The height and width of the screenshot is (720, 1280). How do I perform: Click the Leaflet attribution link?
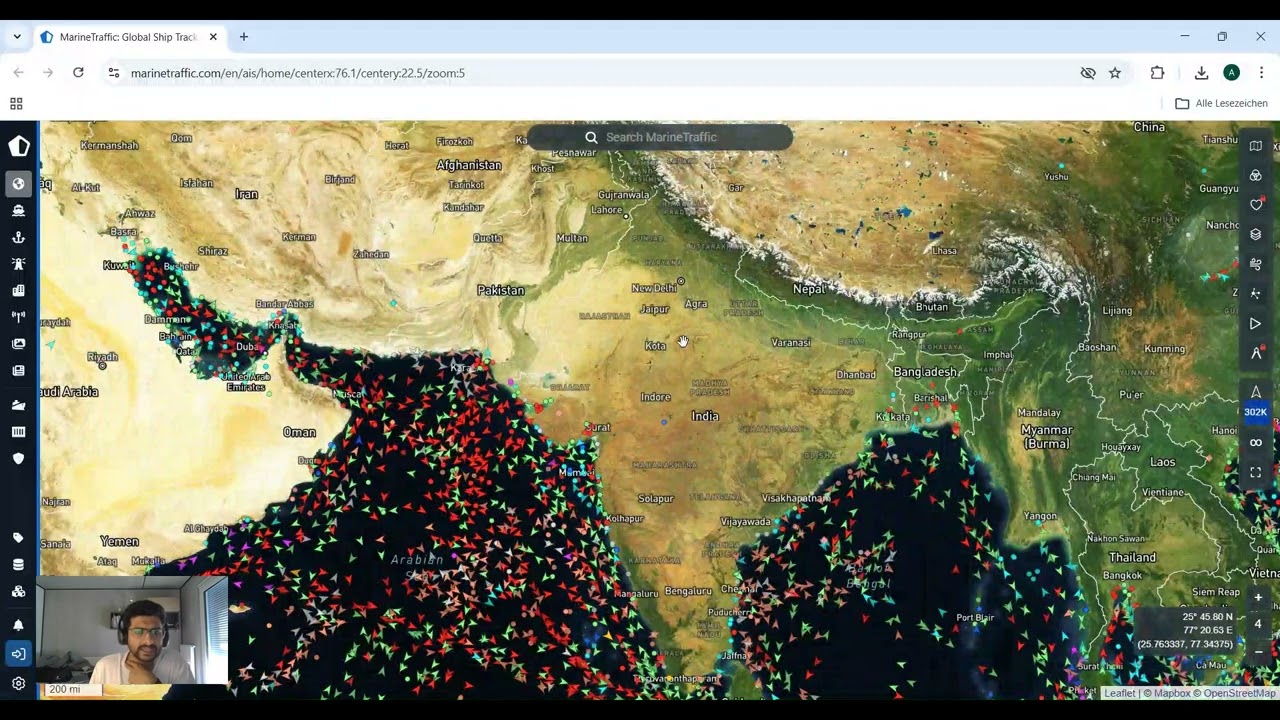[x=1119, y=693]
